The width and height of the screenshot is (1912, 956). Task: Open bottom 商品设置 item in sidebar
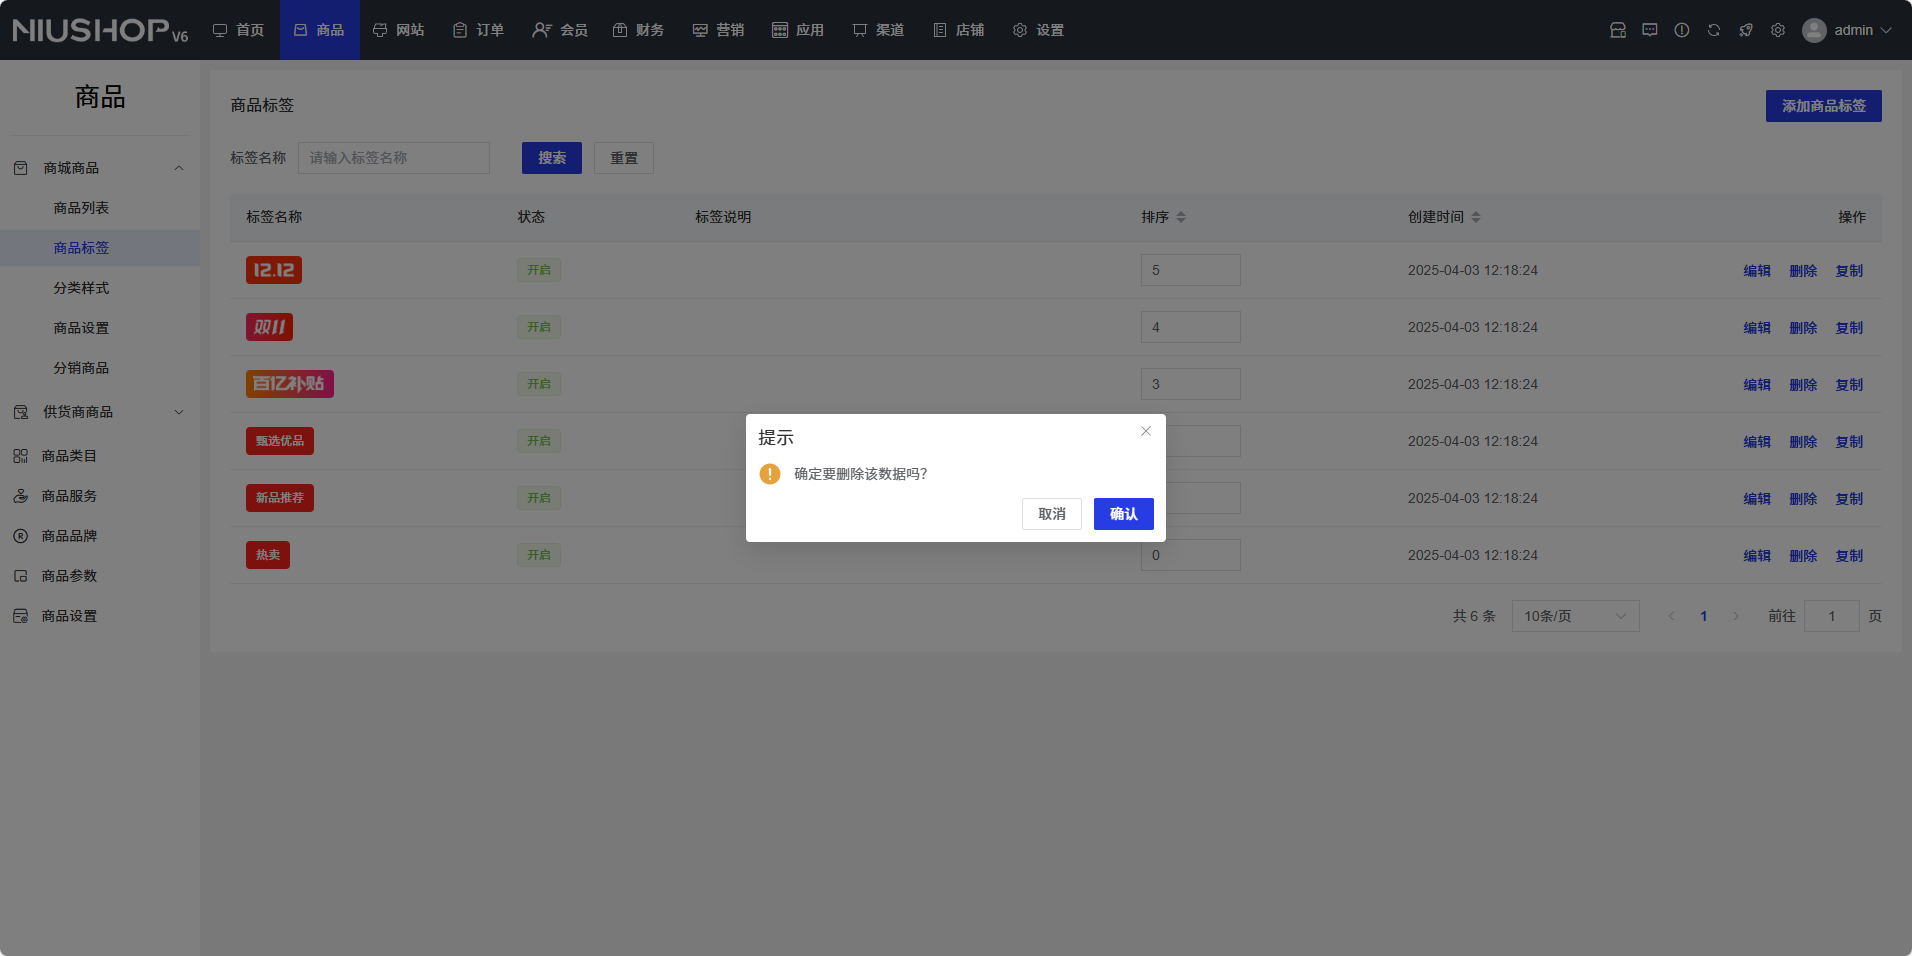(x=100, y=616)
